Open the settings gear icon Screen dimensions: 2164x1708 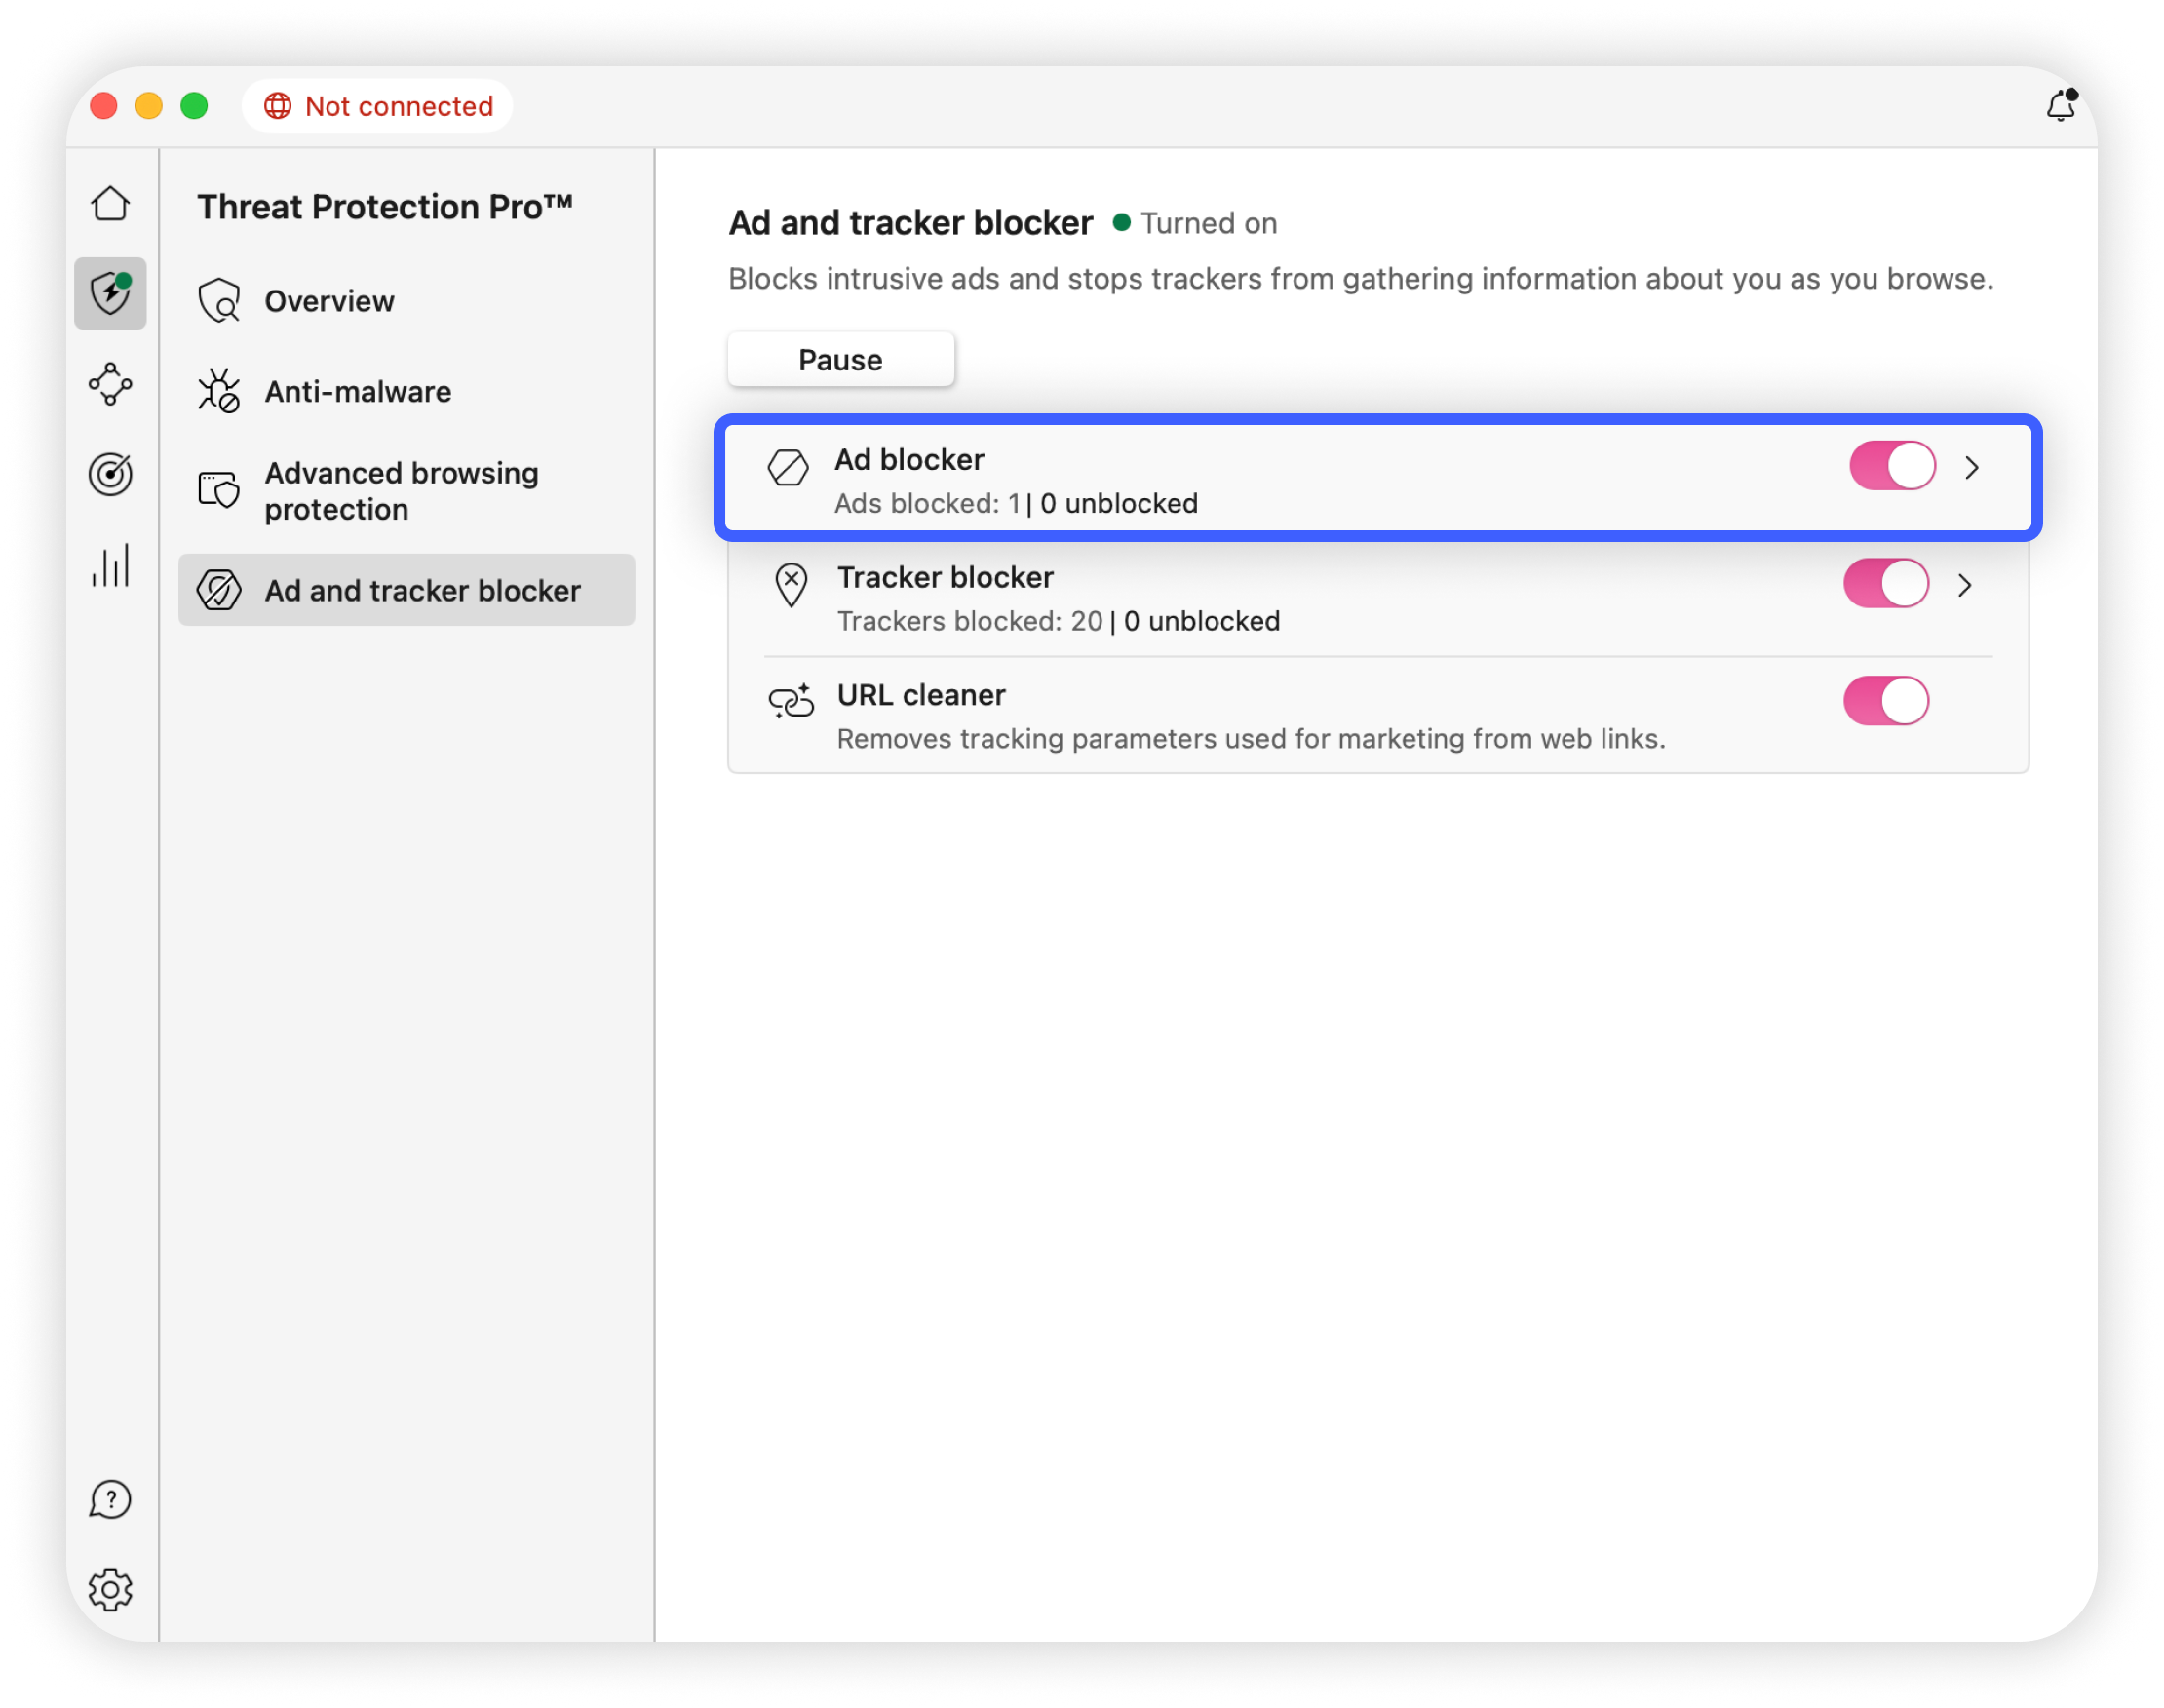(x=110, y=1589)
